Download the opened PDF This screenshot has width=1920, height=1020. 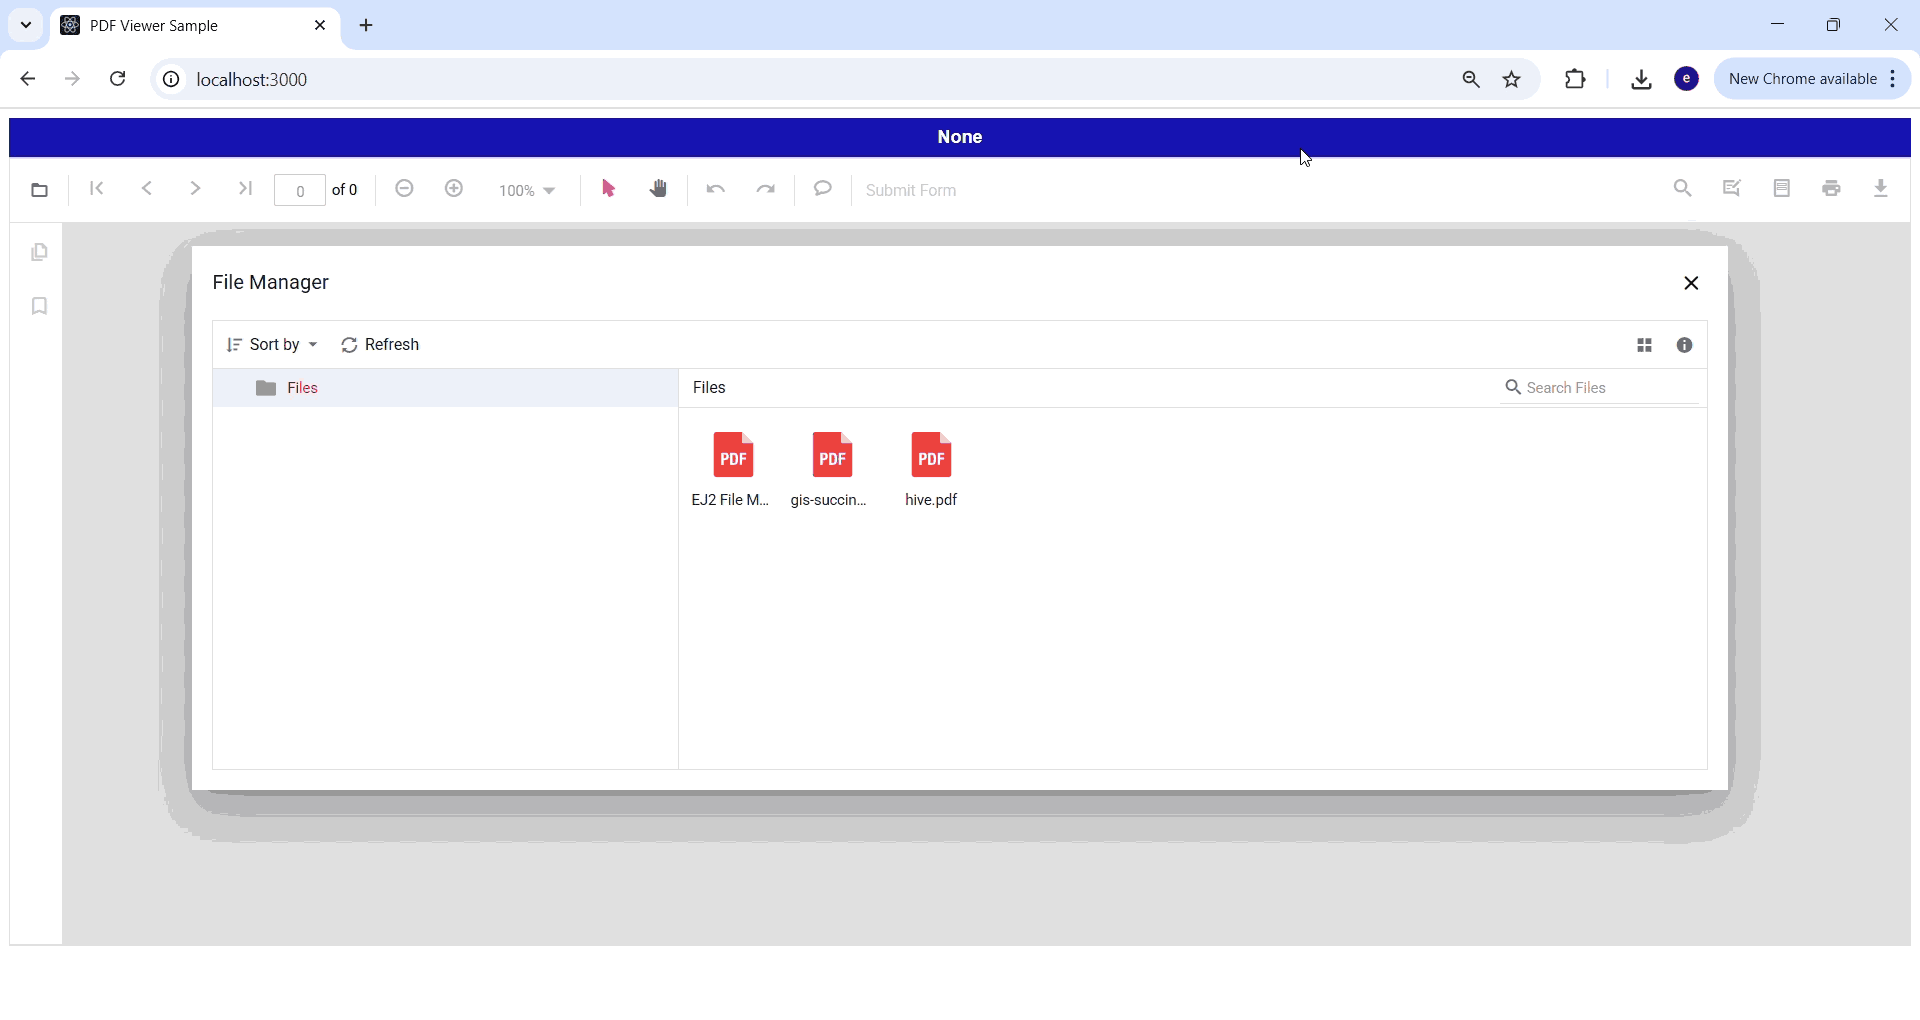coord(1882,189)
